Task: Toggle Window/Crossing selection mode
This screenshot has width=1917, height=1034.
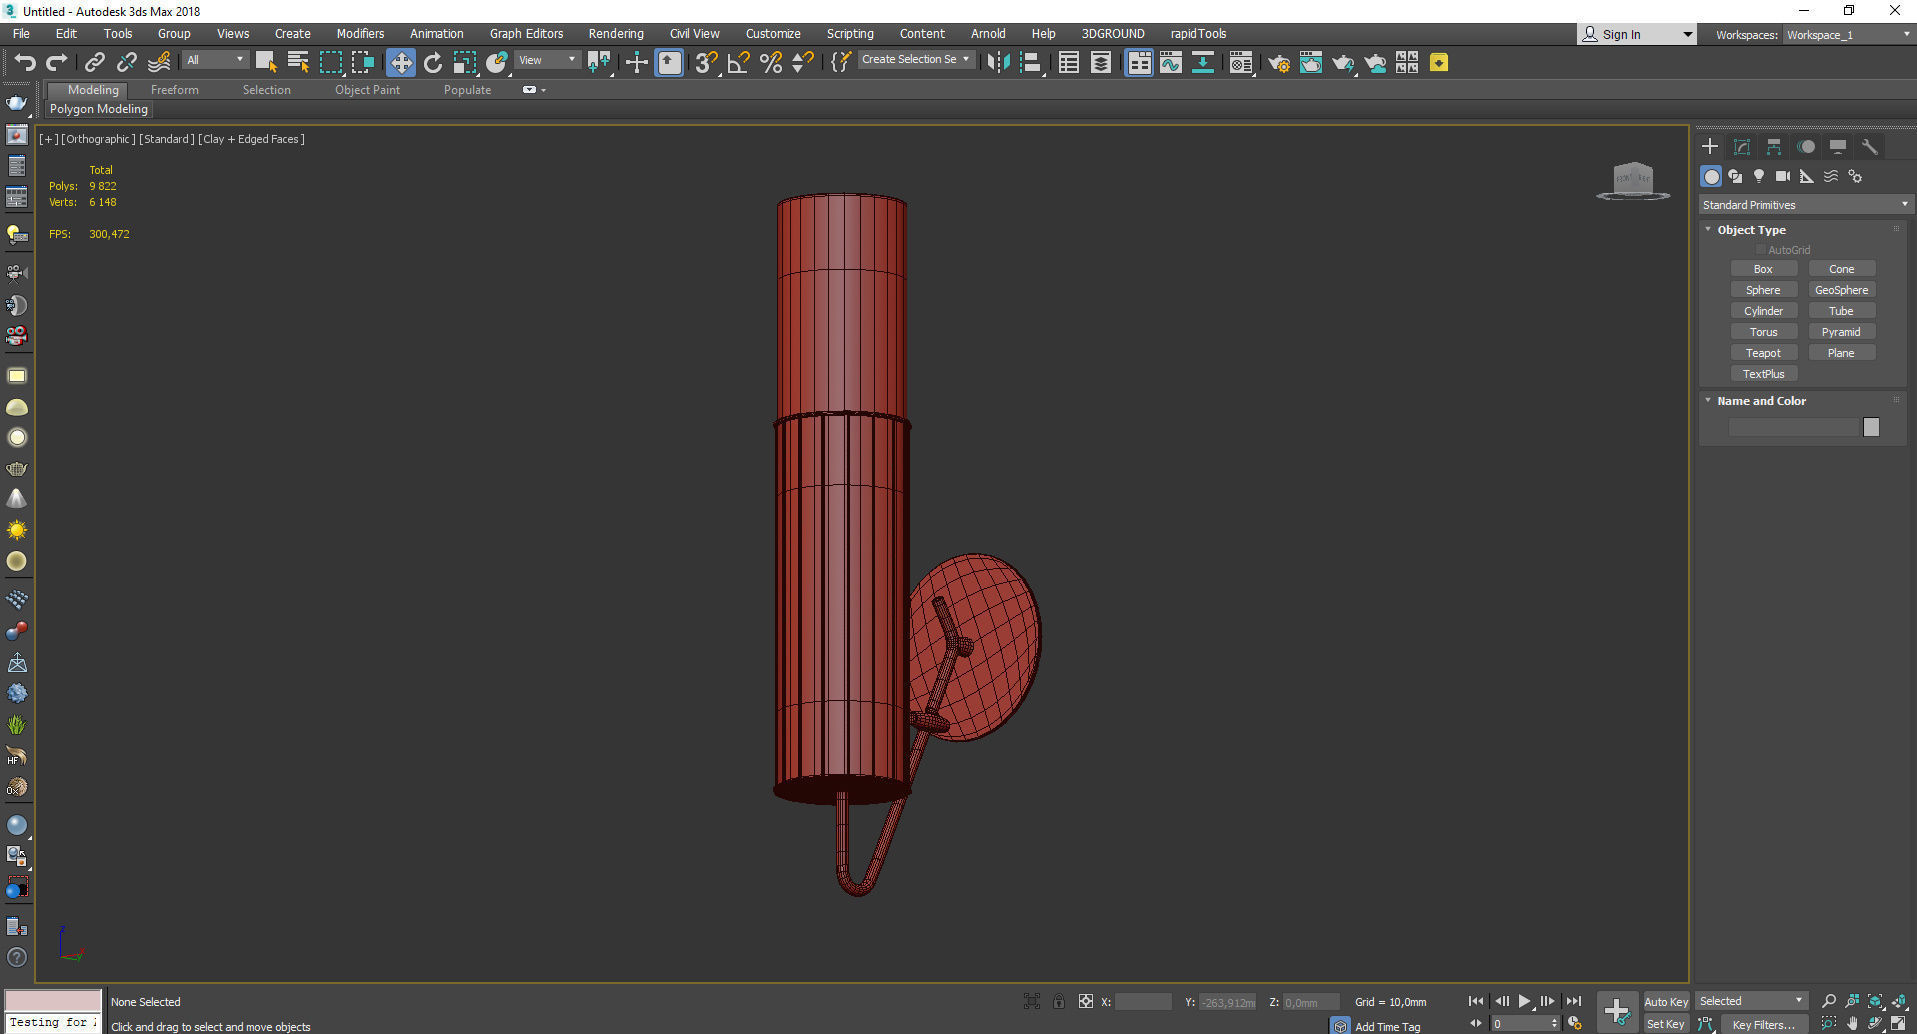Action: click(x=362, y=63)
